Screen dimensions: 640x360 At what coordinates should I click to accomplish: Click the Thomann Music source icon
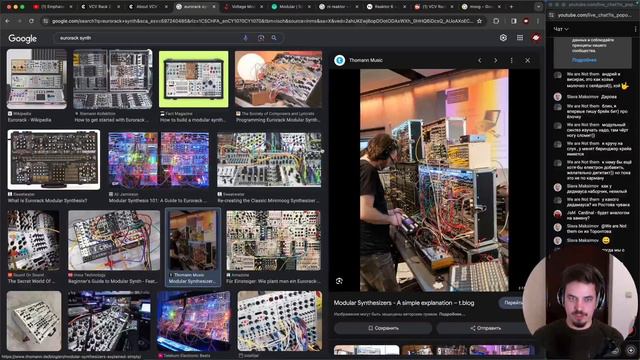[340, 60]
